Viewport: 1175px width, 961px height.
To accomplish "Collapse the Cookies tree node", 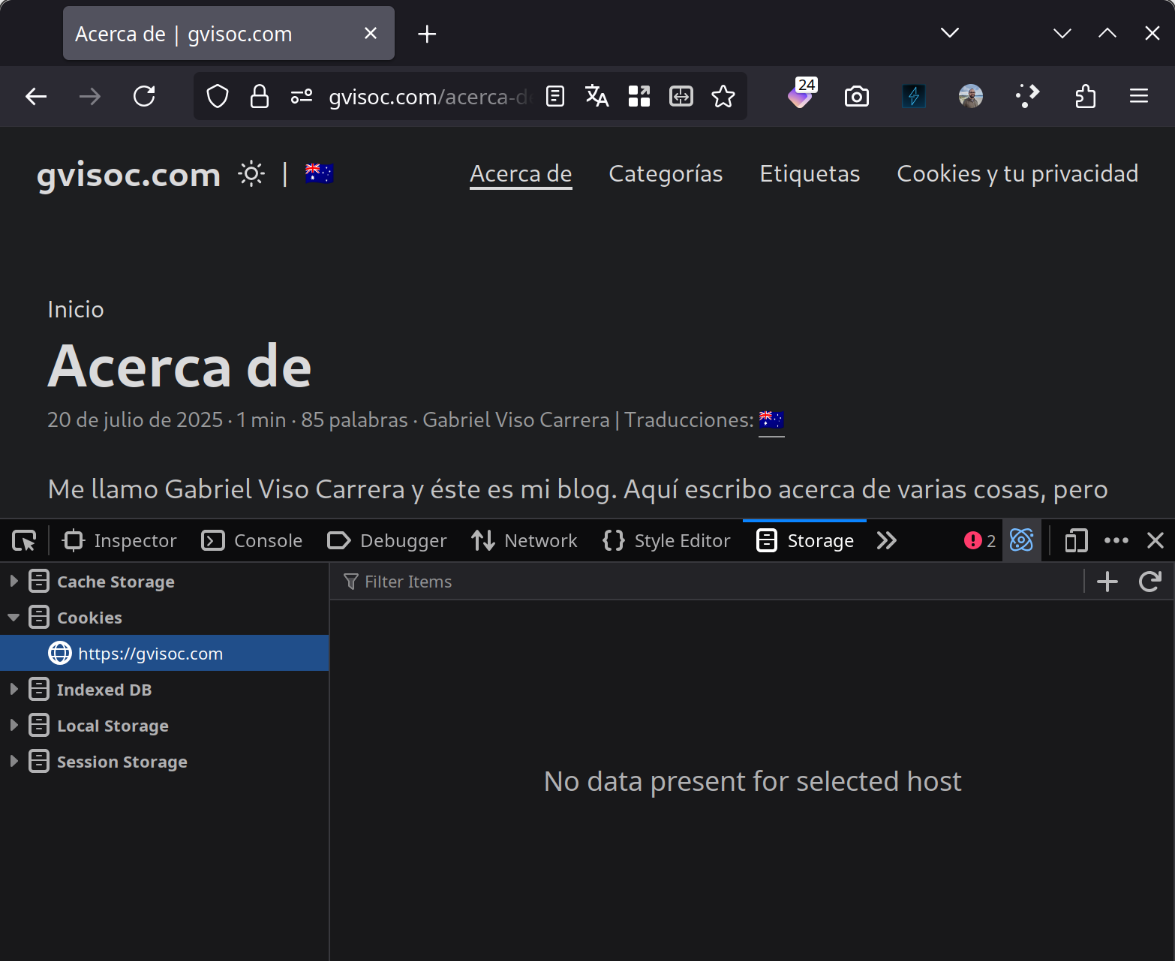I will (13, 617).
